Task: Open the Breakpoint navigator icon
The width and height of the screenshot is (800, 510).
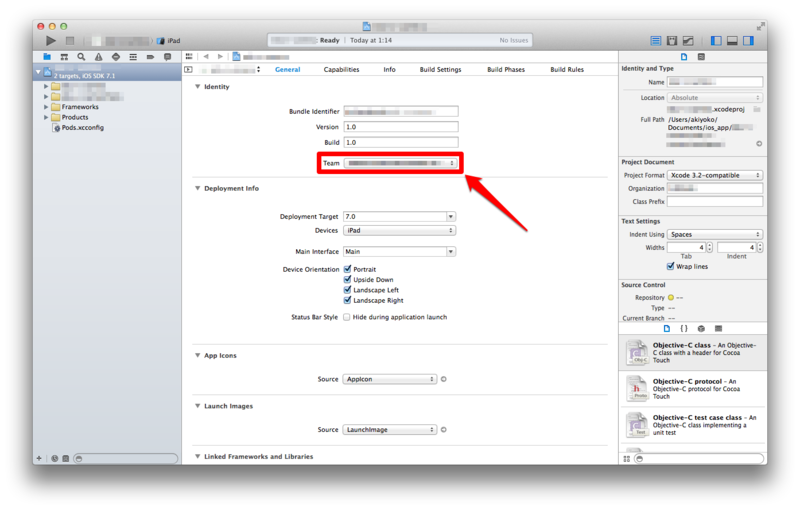Action: click(x=150, y=57)
